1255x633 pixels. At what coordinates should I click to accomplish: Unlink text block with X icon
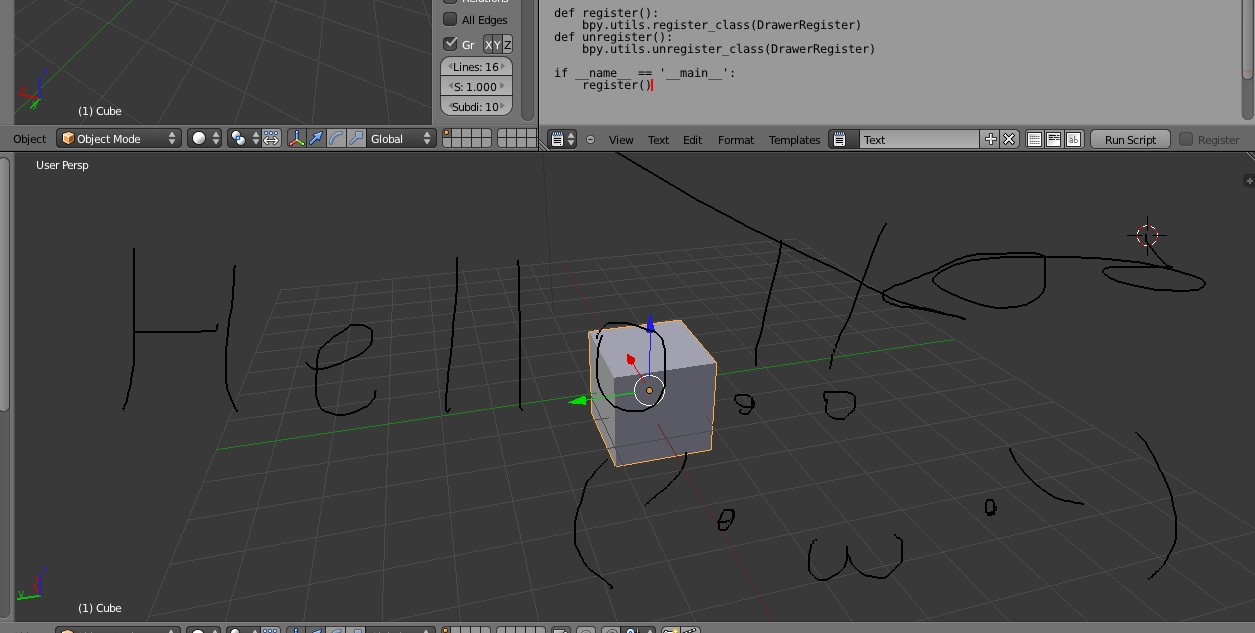(1009, 140)
